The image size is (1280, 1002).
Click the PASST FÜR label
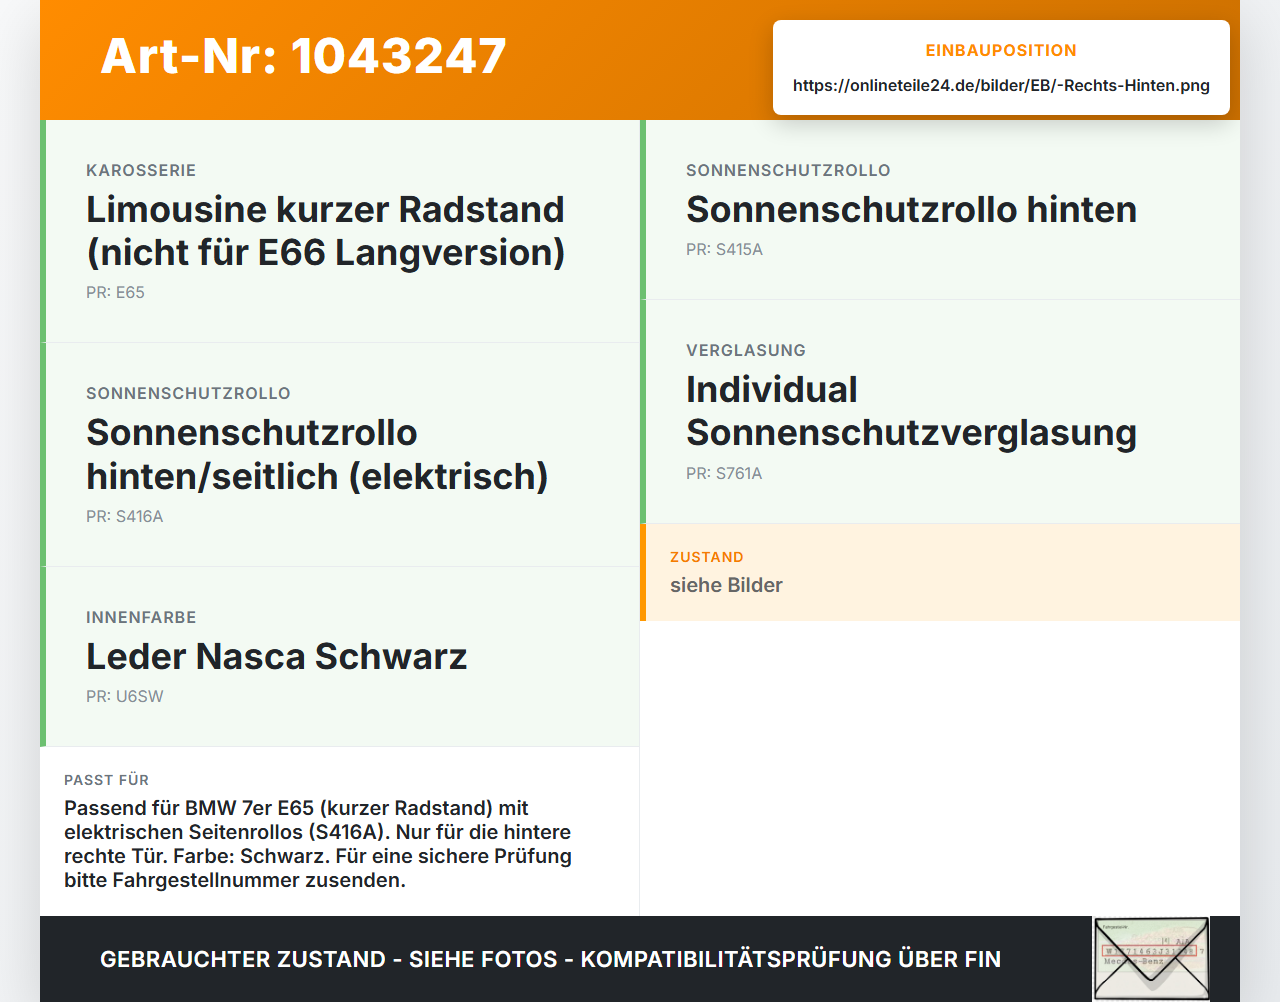click(106, 780)
